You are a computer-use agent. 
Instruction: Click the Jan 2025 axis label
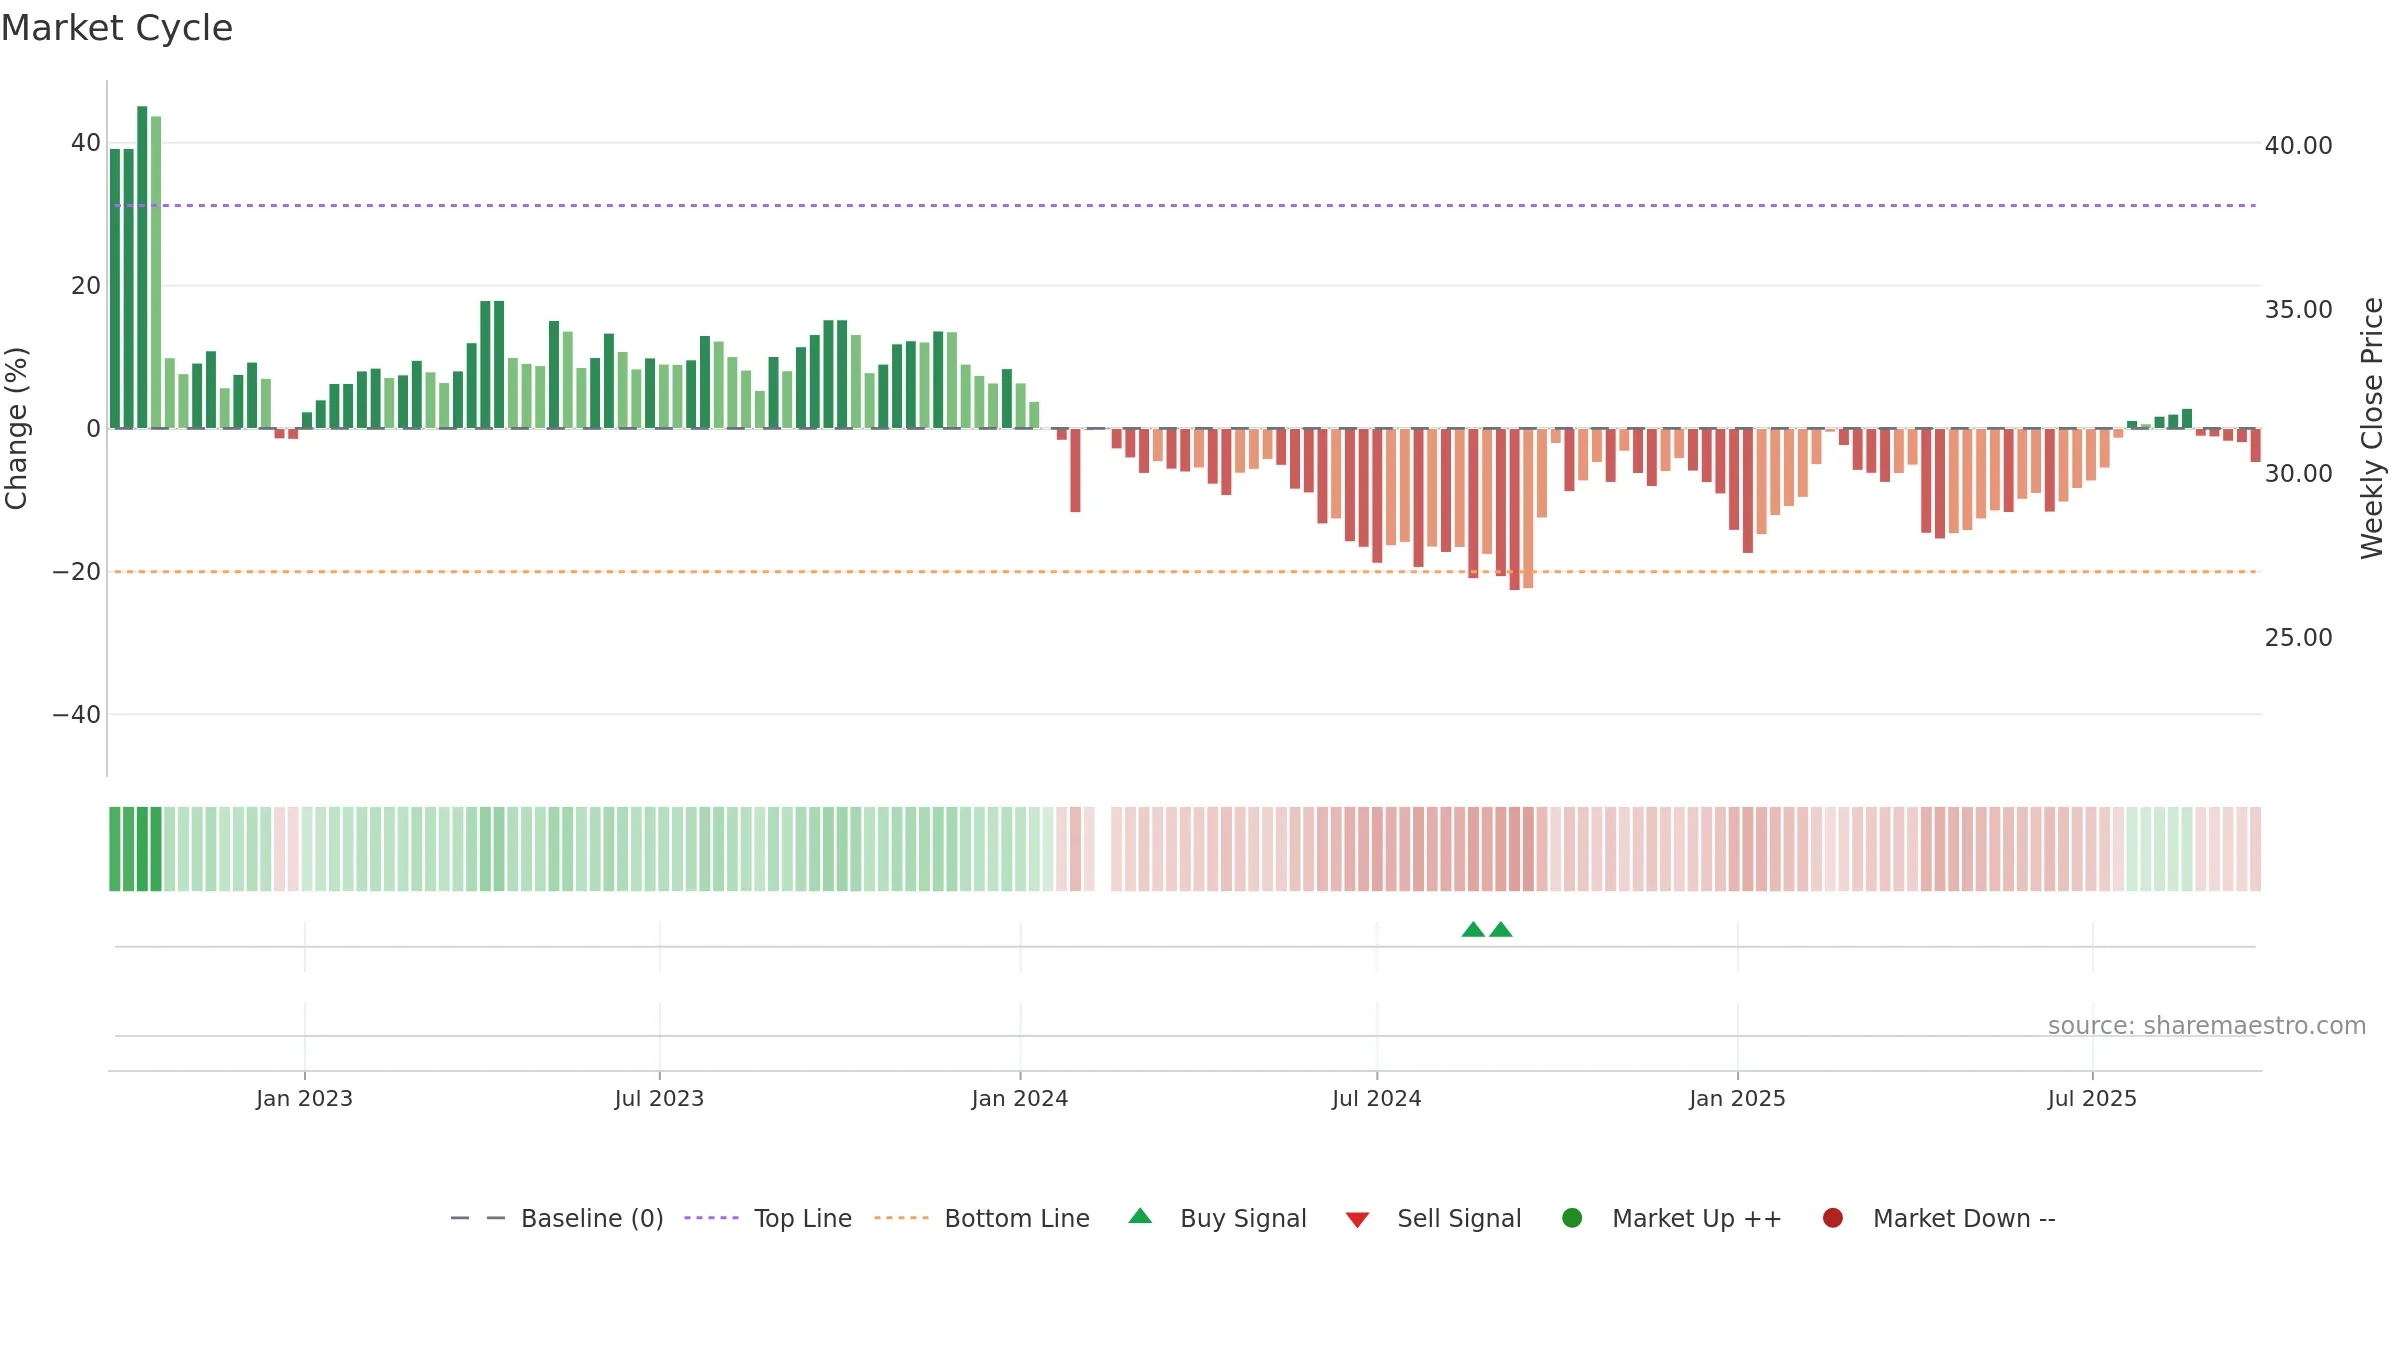1738,1098
